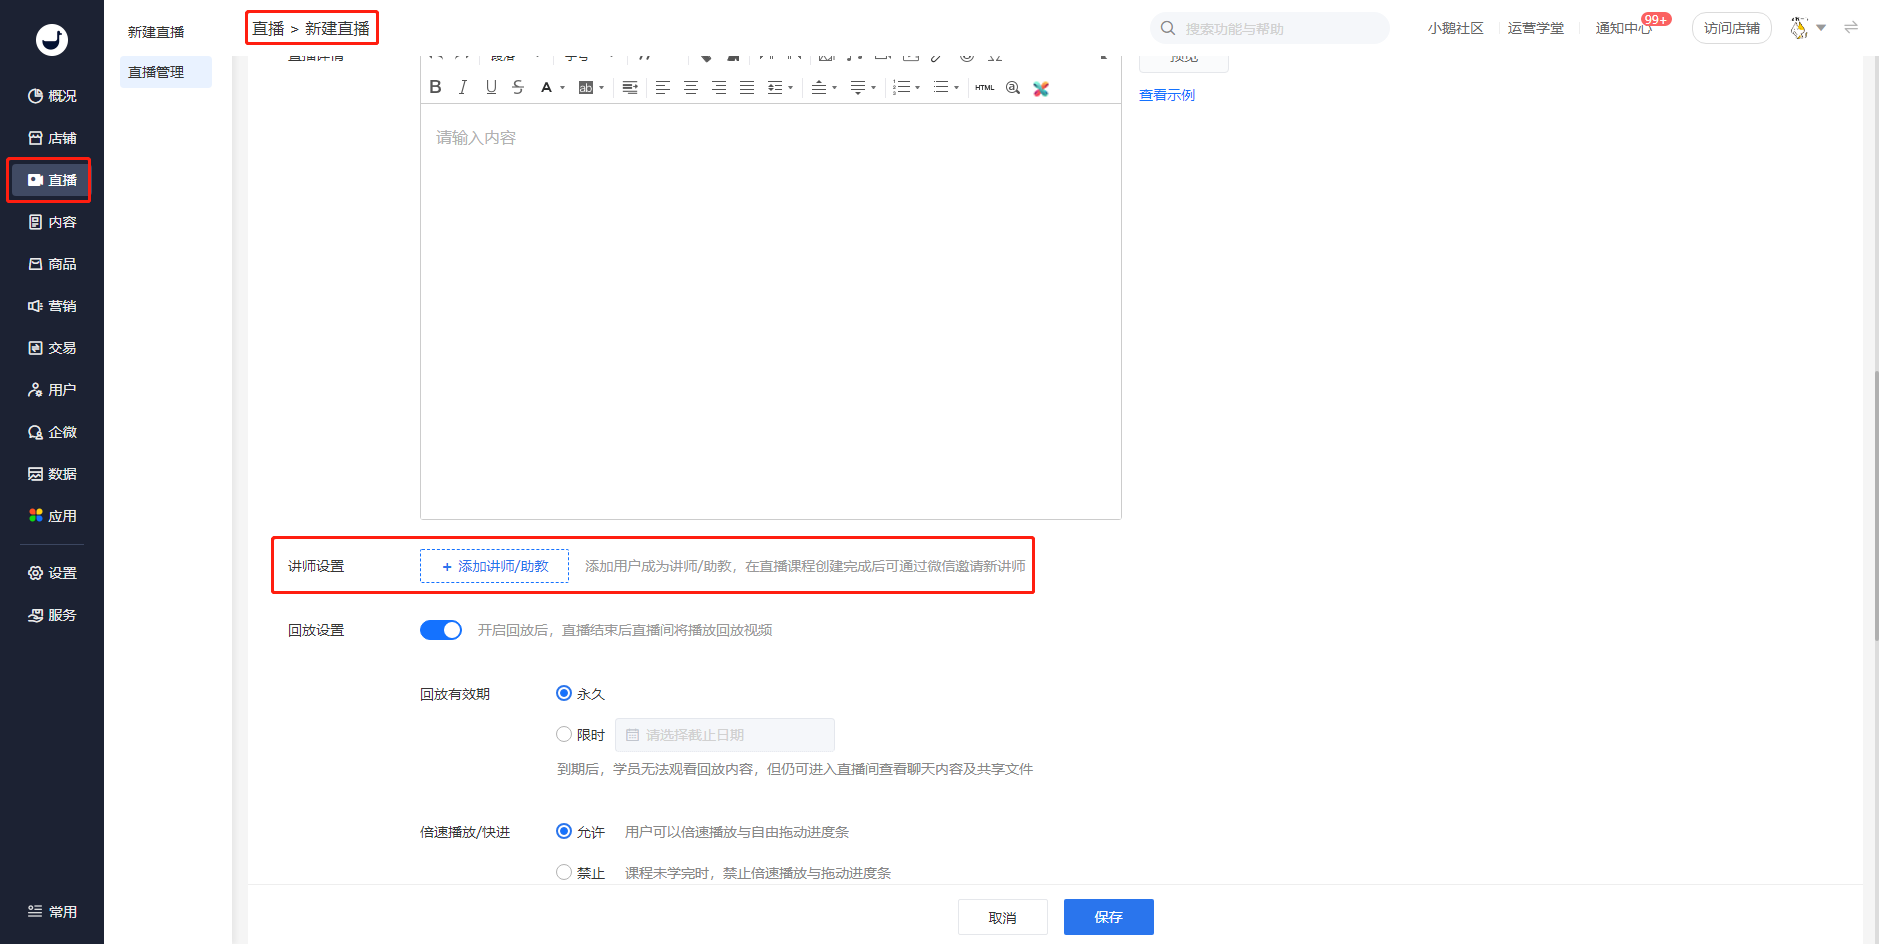This screenshot has height=944, width=1879.
Task: Expand the account avatar dropdown arrow
Action: (x=1821, y=28)
